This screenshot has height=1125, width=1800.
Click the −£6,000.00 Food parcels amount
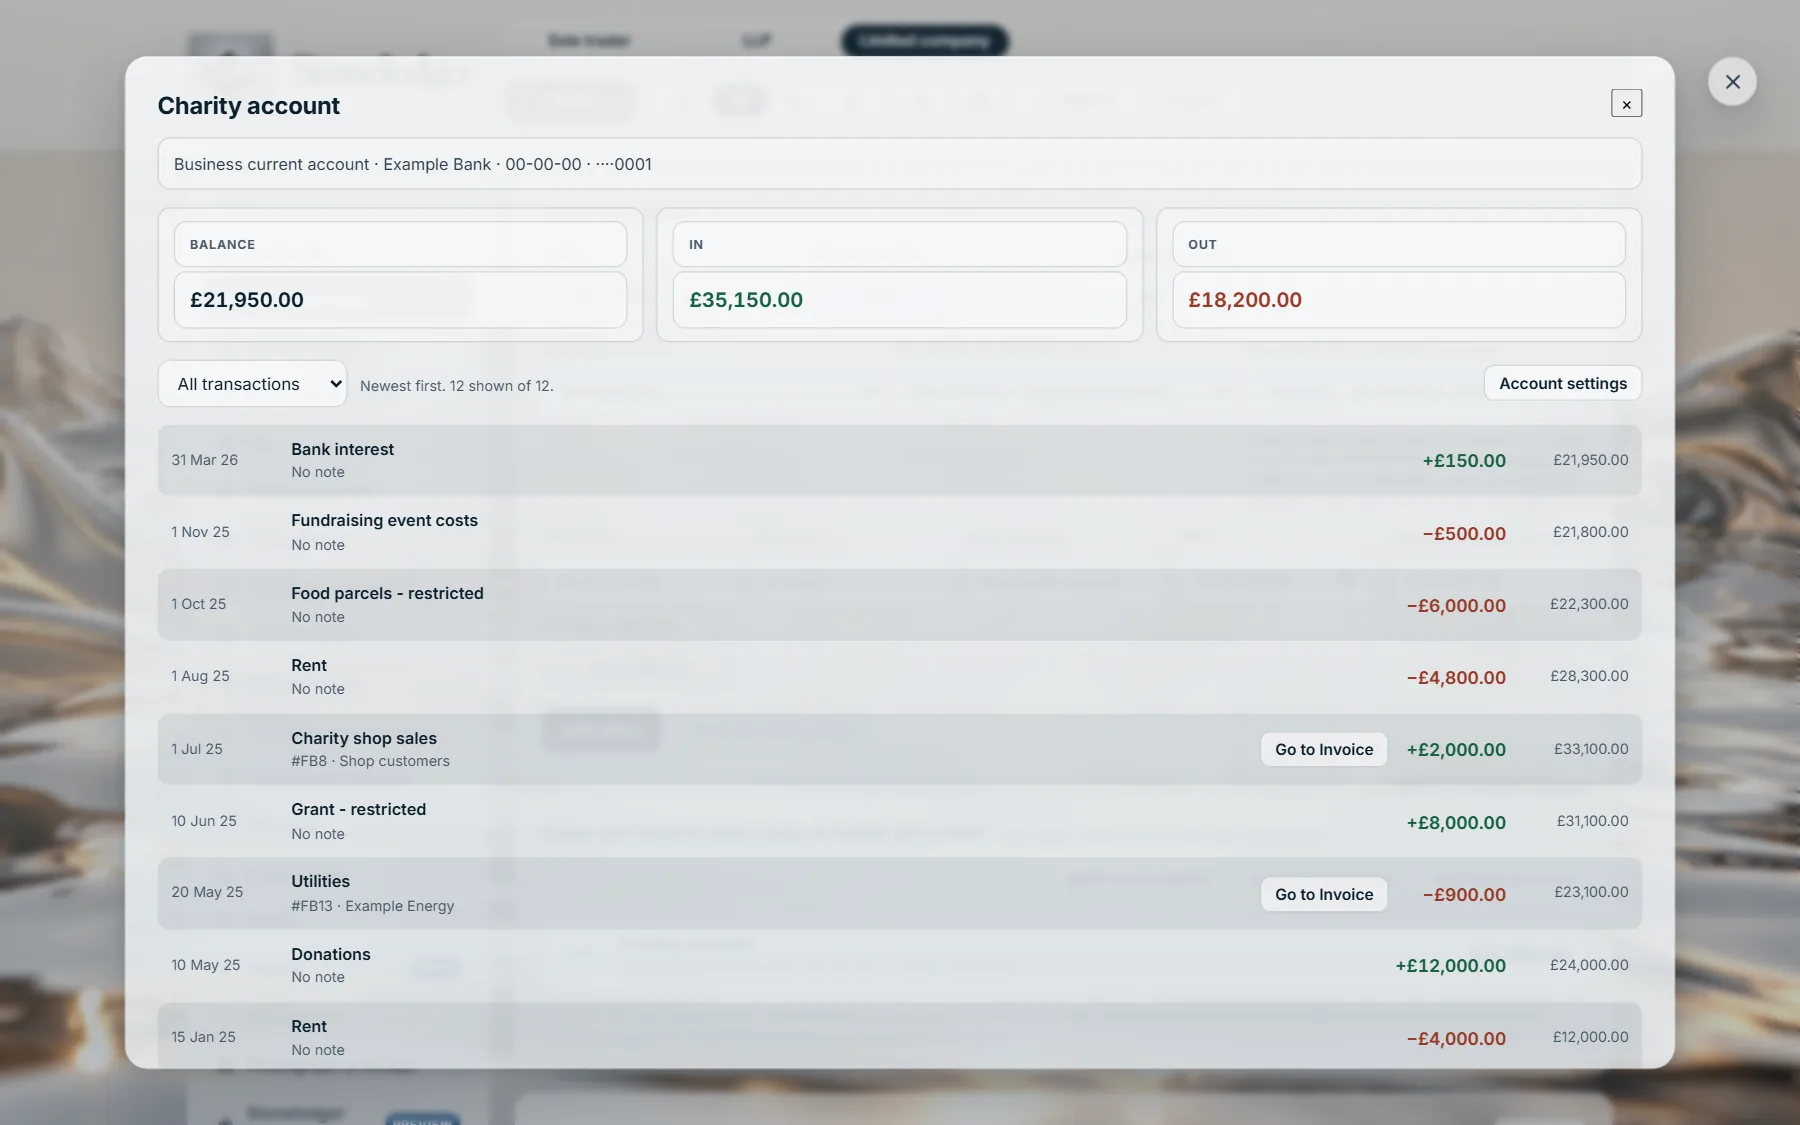pyautogui.click(x=1456, y=605)
